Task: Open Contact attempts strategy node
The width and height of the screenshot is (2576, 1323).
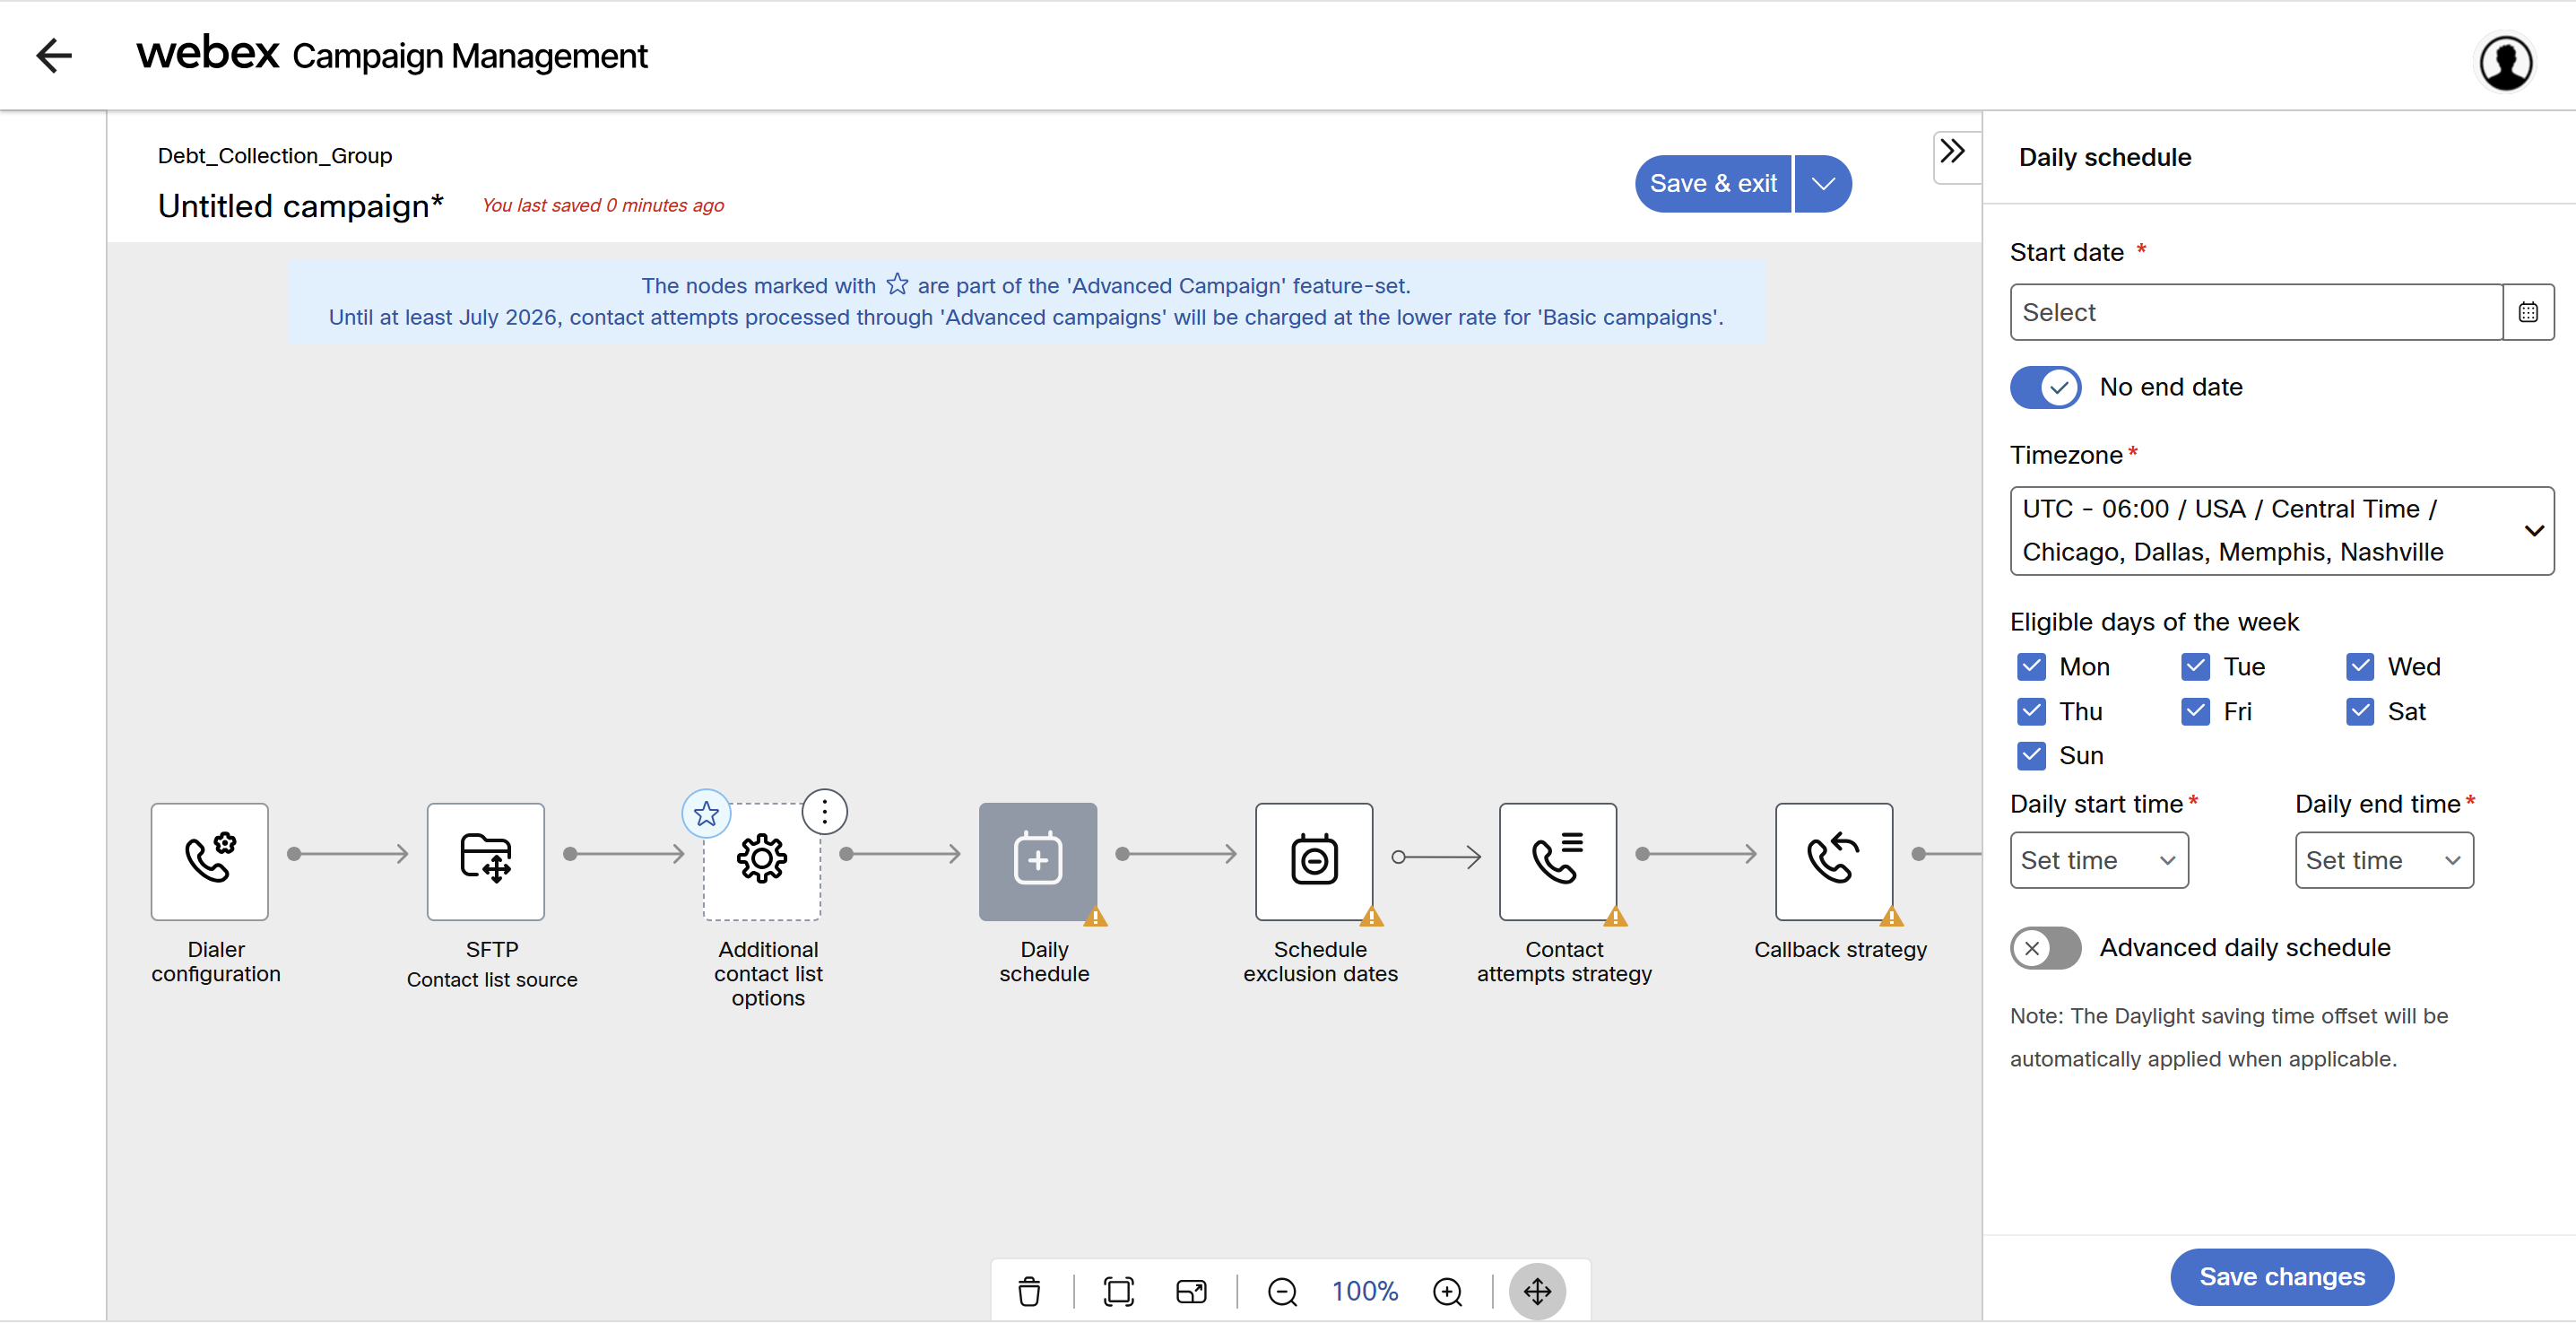Action: point(1557,860)
